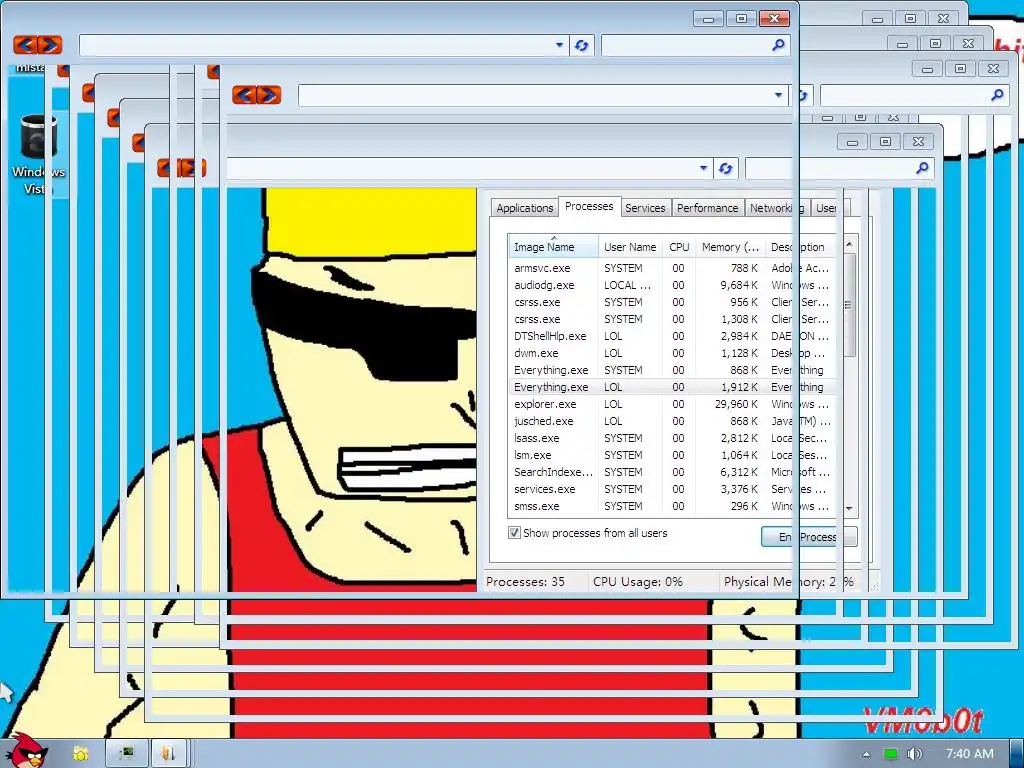1024x768 pixels.
Task: Click the Show desktop strip beside the clock
Action: point(1017,754)
